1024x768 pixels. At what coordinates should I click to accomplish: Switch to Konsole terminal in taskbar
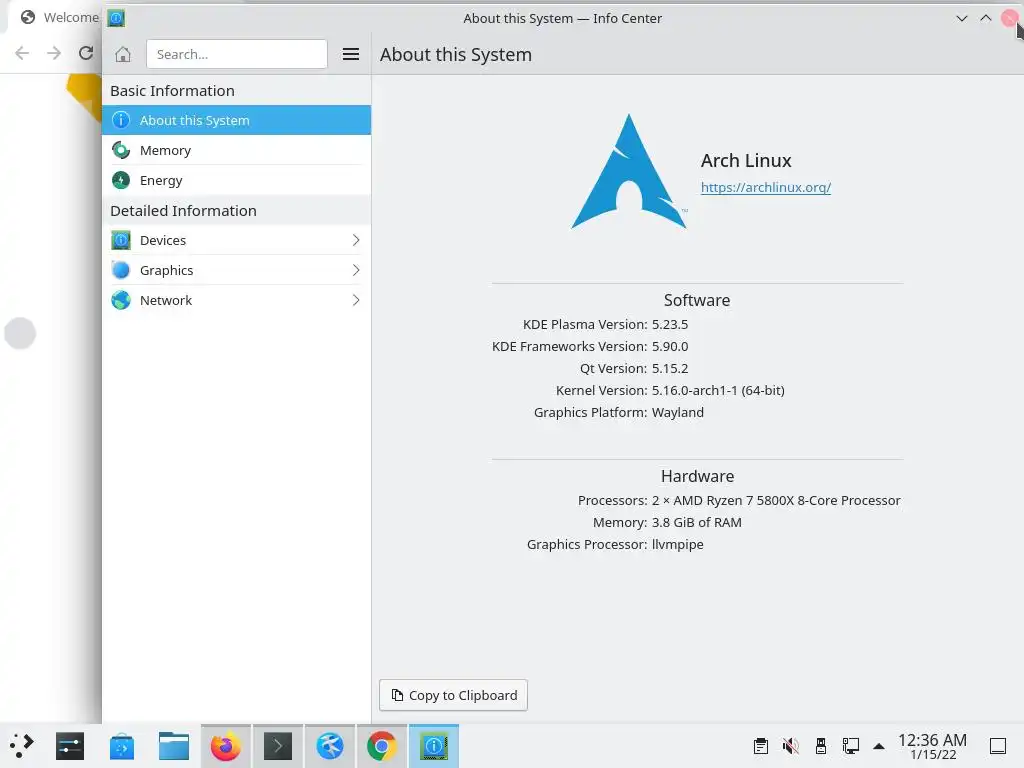point(278,746)
